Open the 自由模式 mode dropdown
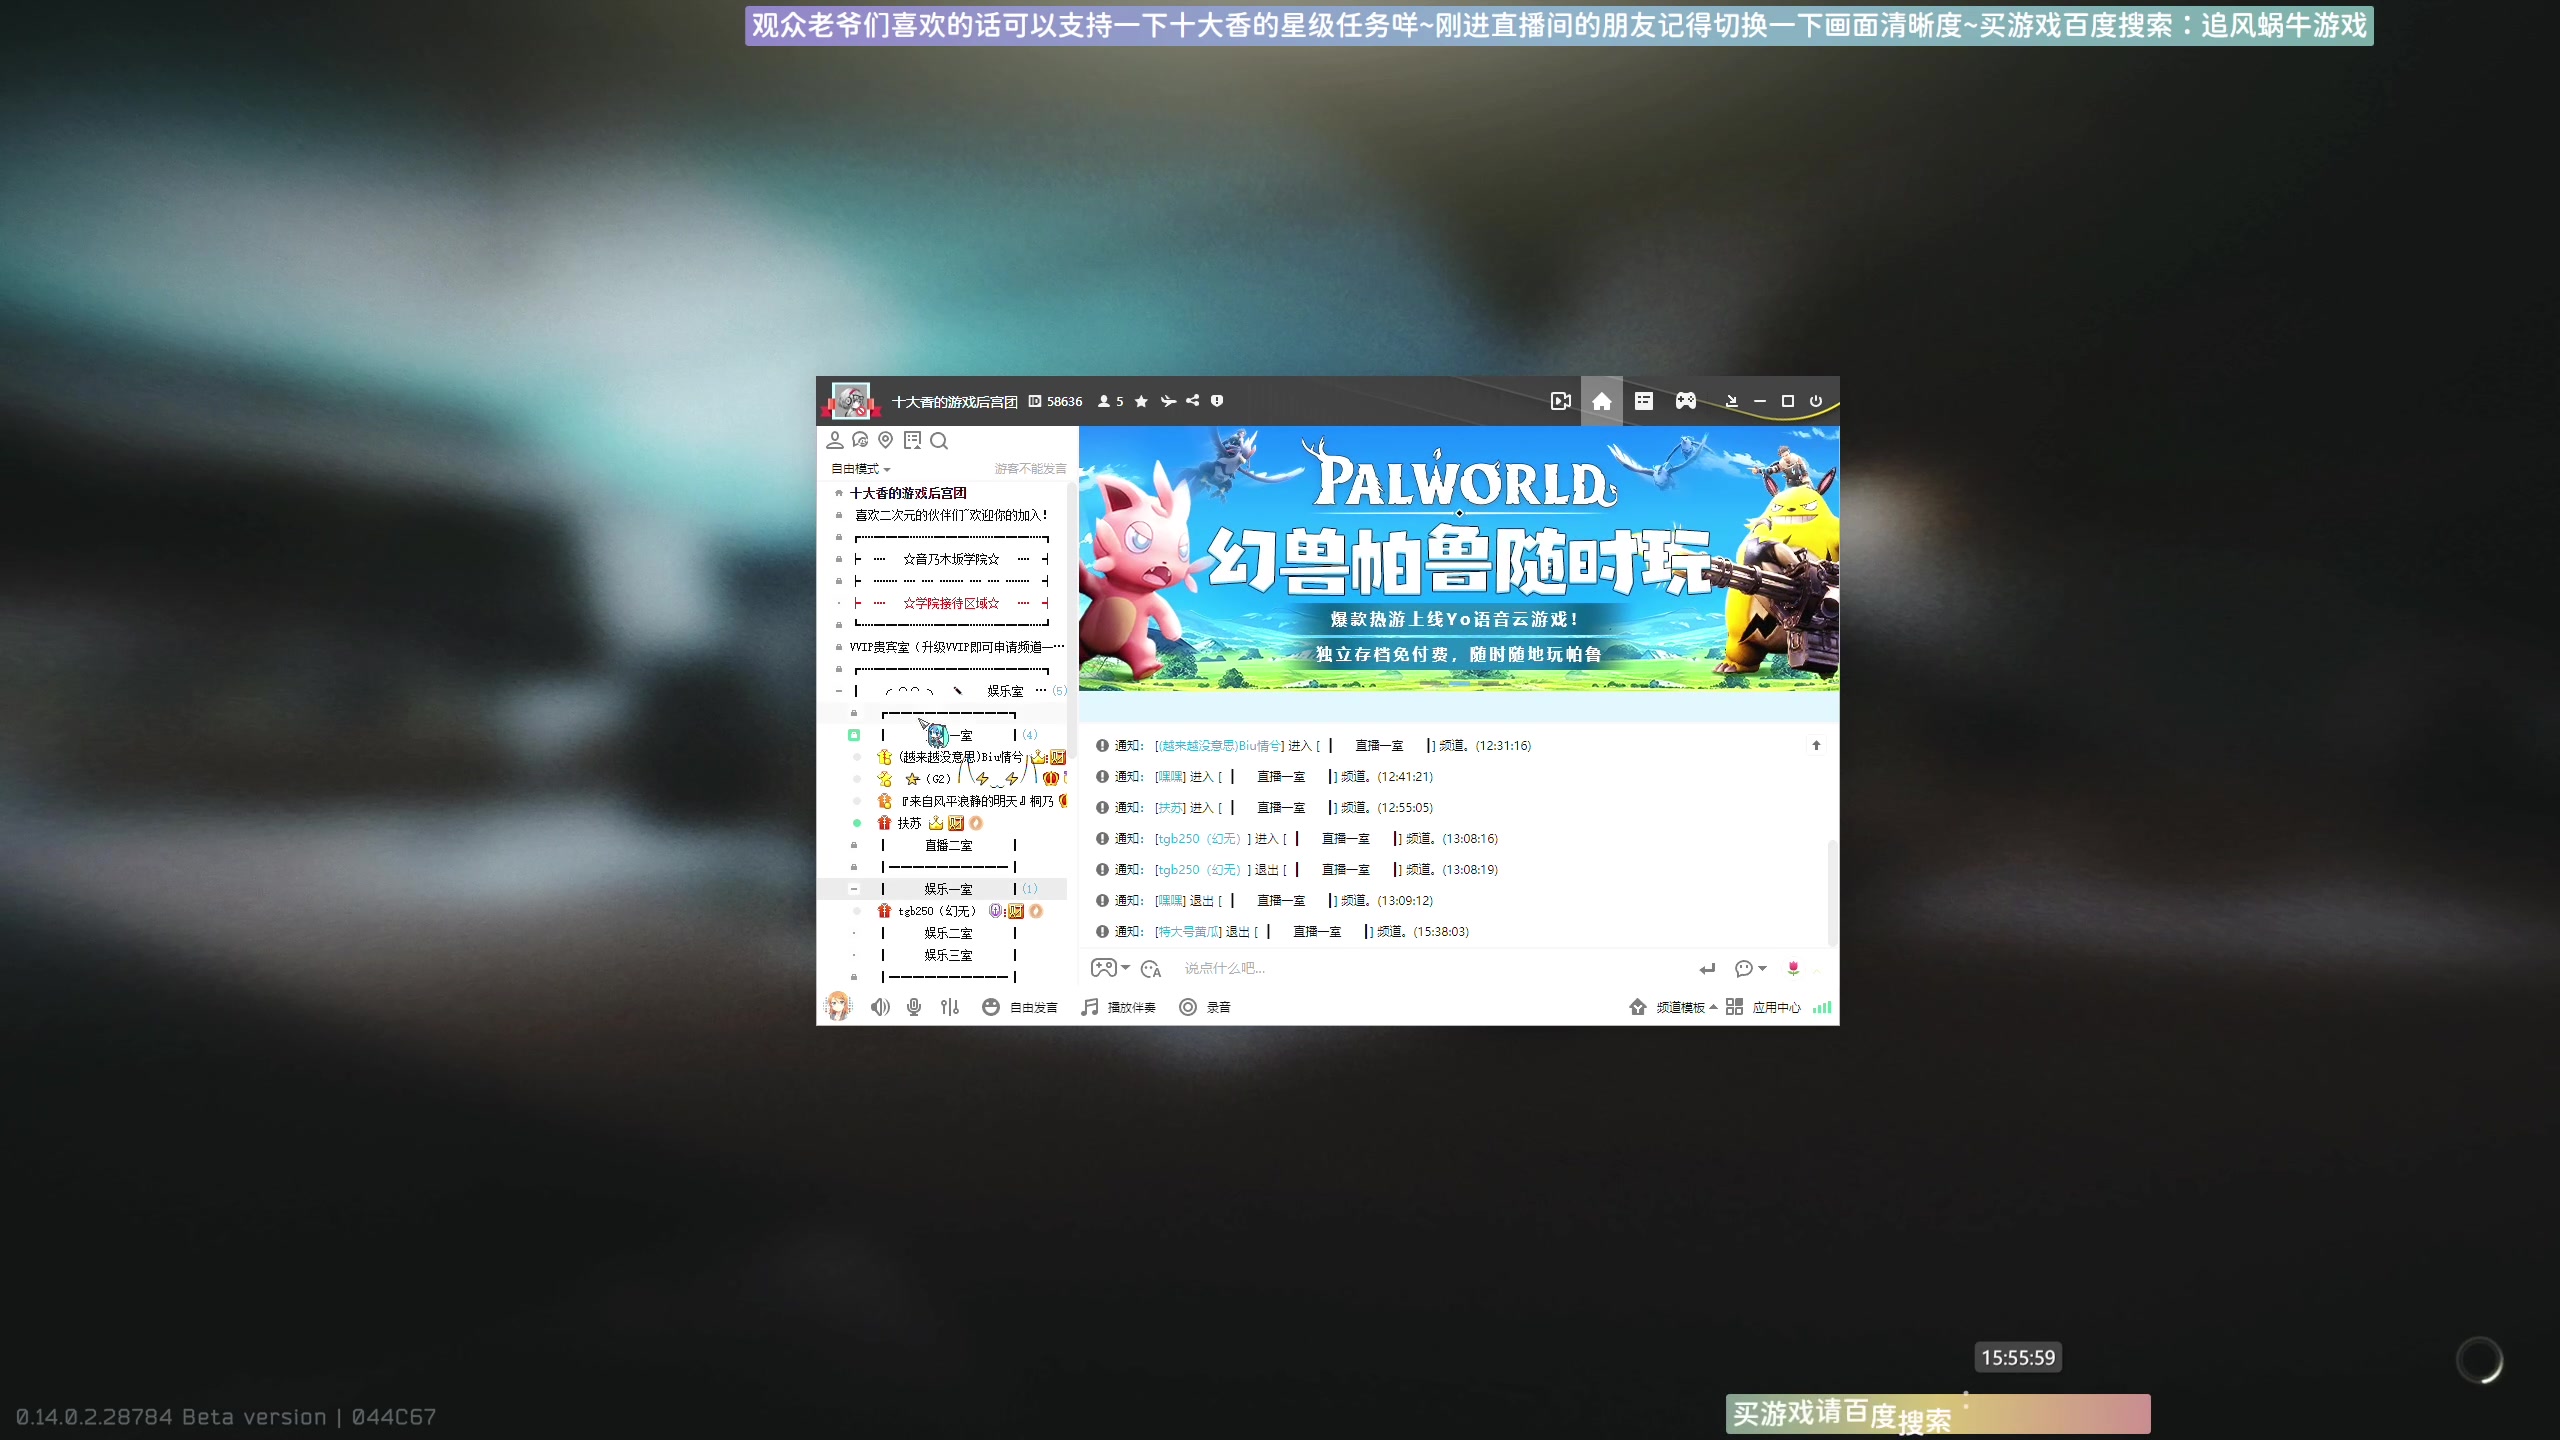Screen dimensions: 2560x1440 tap(860, 469)
